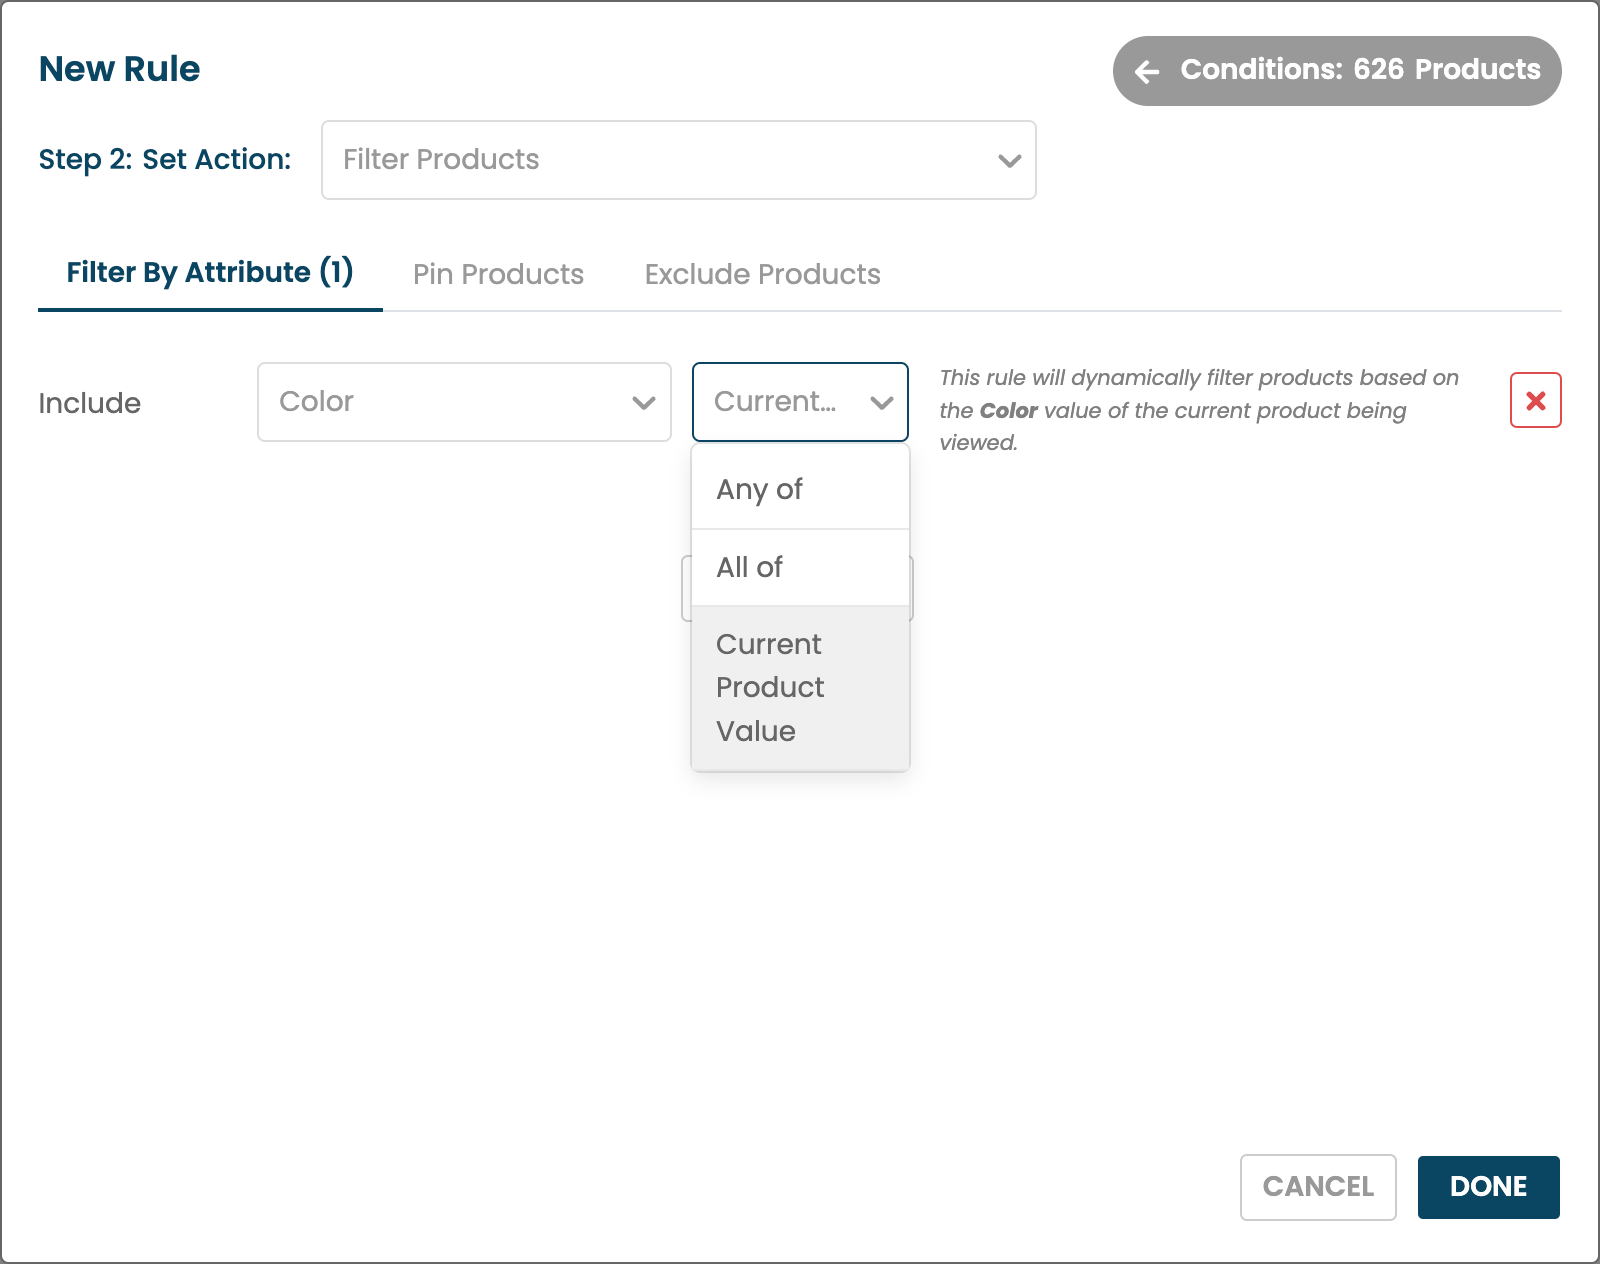Click the chevron arrow in Color field
The width and height of the screenshot is (1600, 1264).
point(643,403)
